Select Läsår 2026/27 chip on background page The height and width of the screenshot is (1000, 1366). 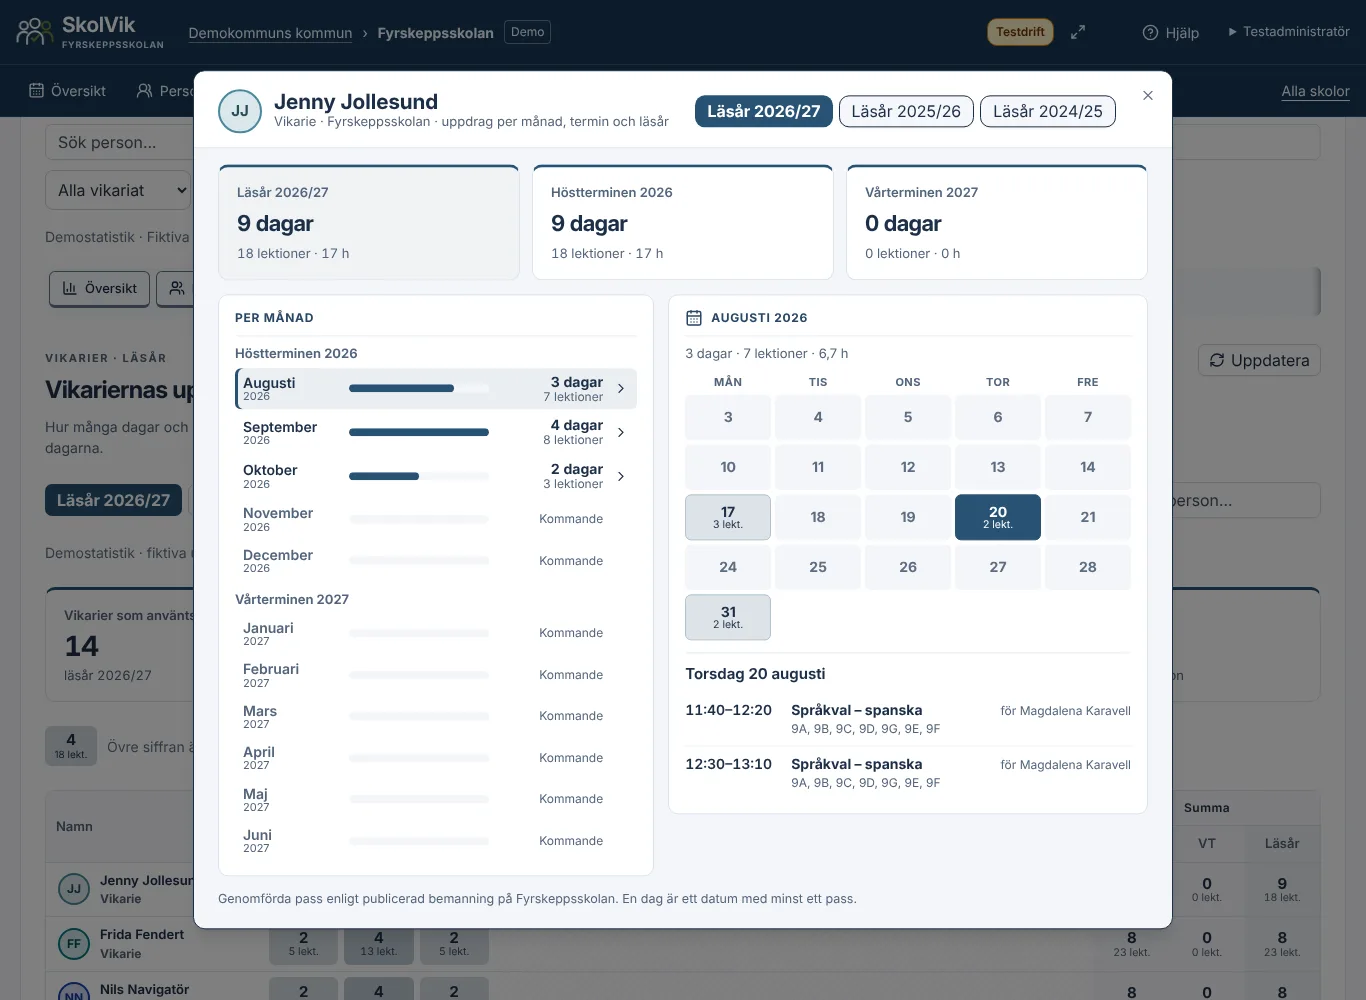coord(113,500)
